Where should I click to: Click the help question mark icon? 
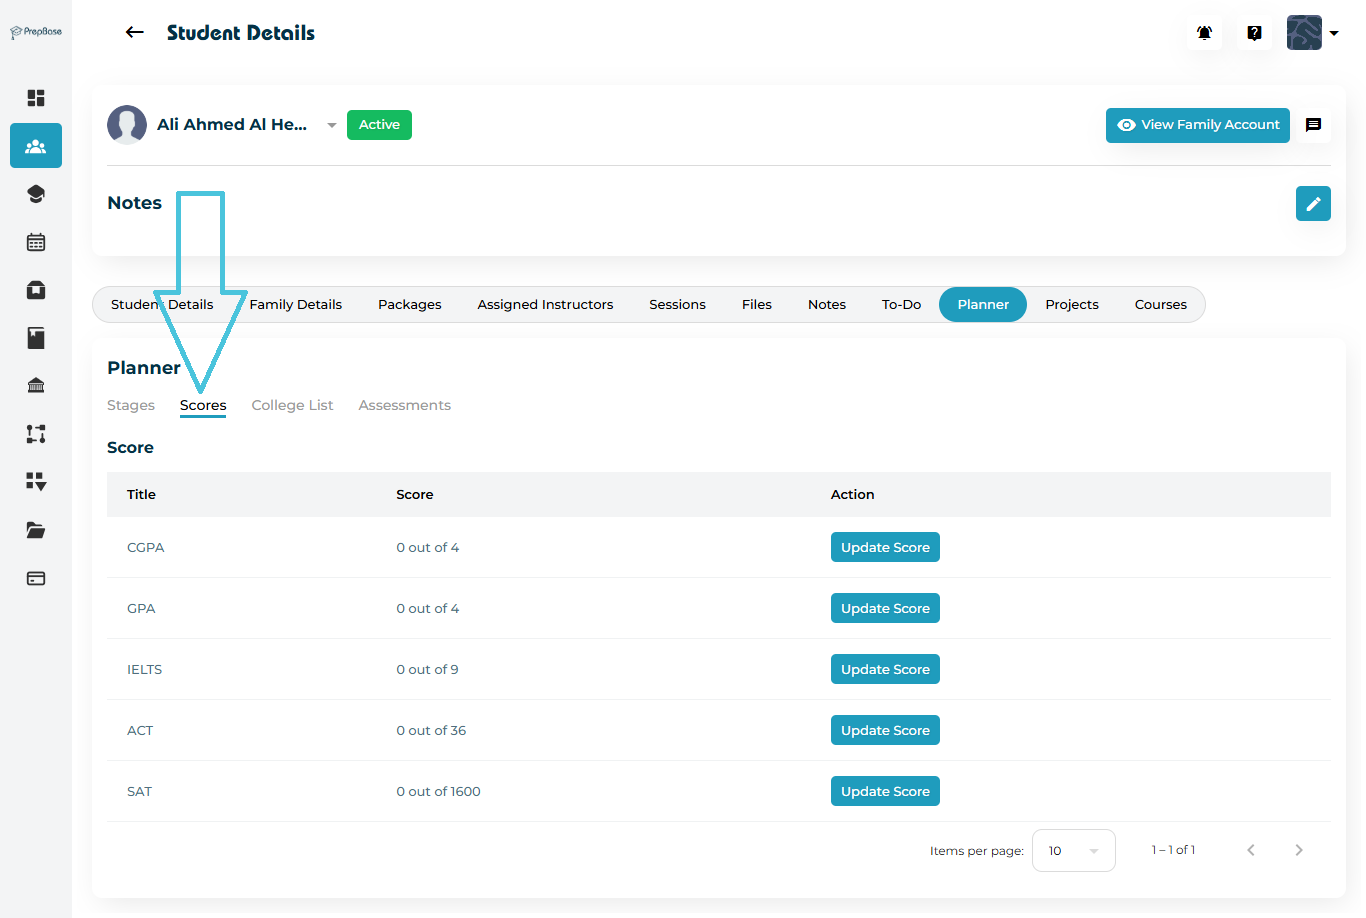(x=1254, y=33)
